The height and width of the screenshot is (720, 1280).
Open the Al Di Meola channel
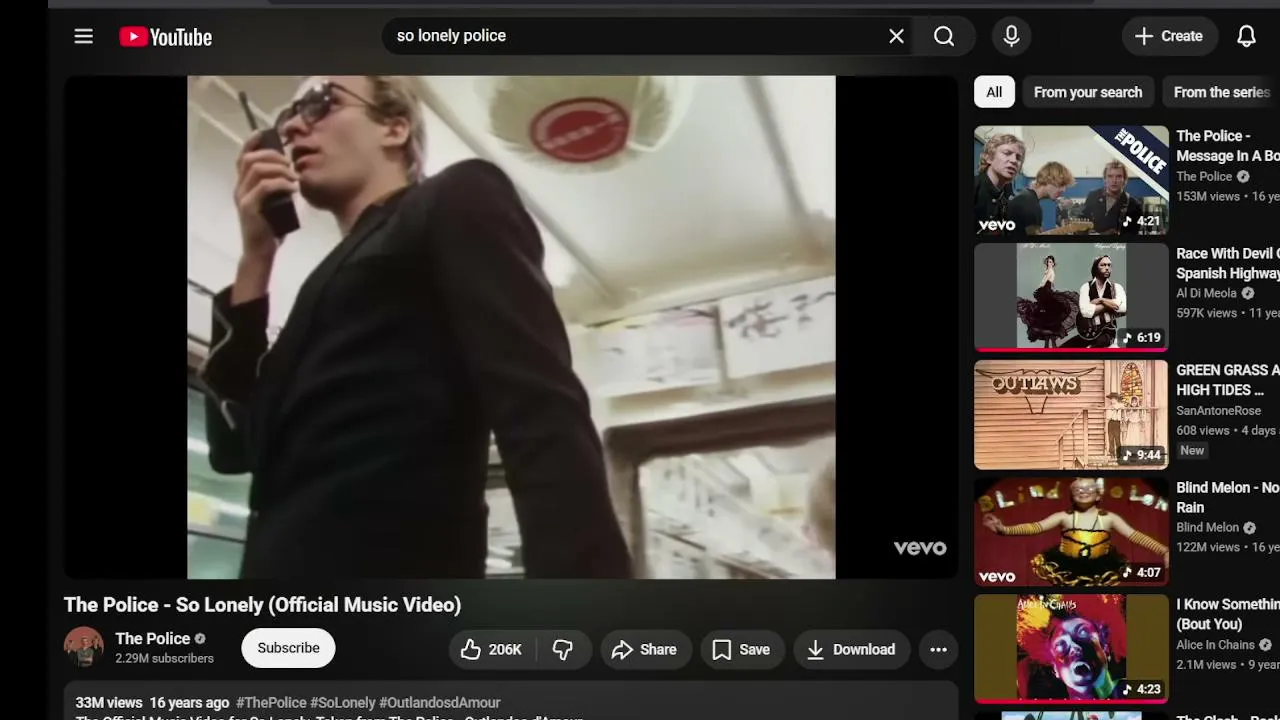1206,293
